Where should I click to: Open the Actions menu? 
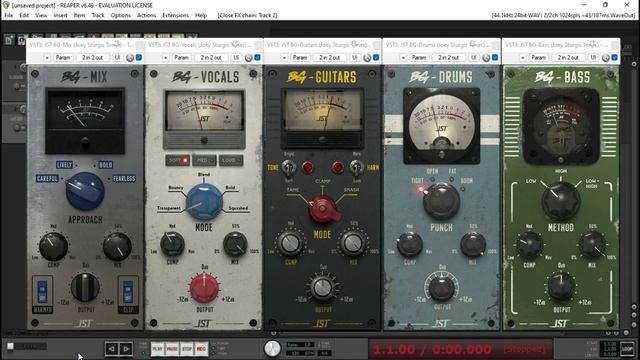[x=147, y=15]
